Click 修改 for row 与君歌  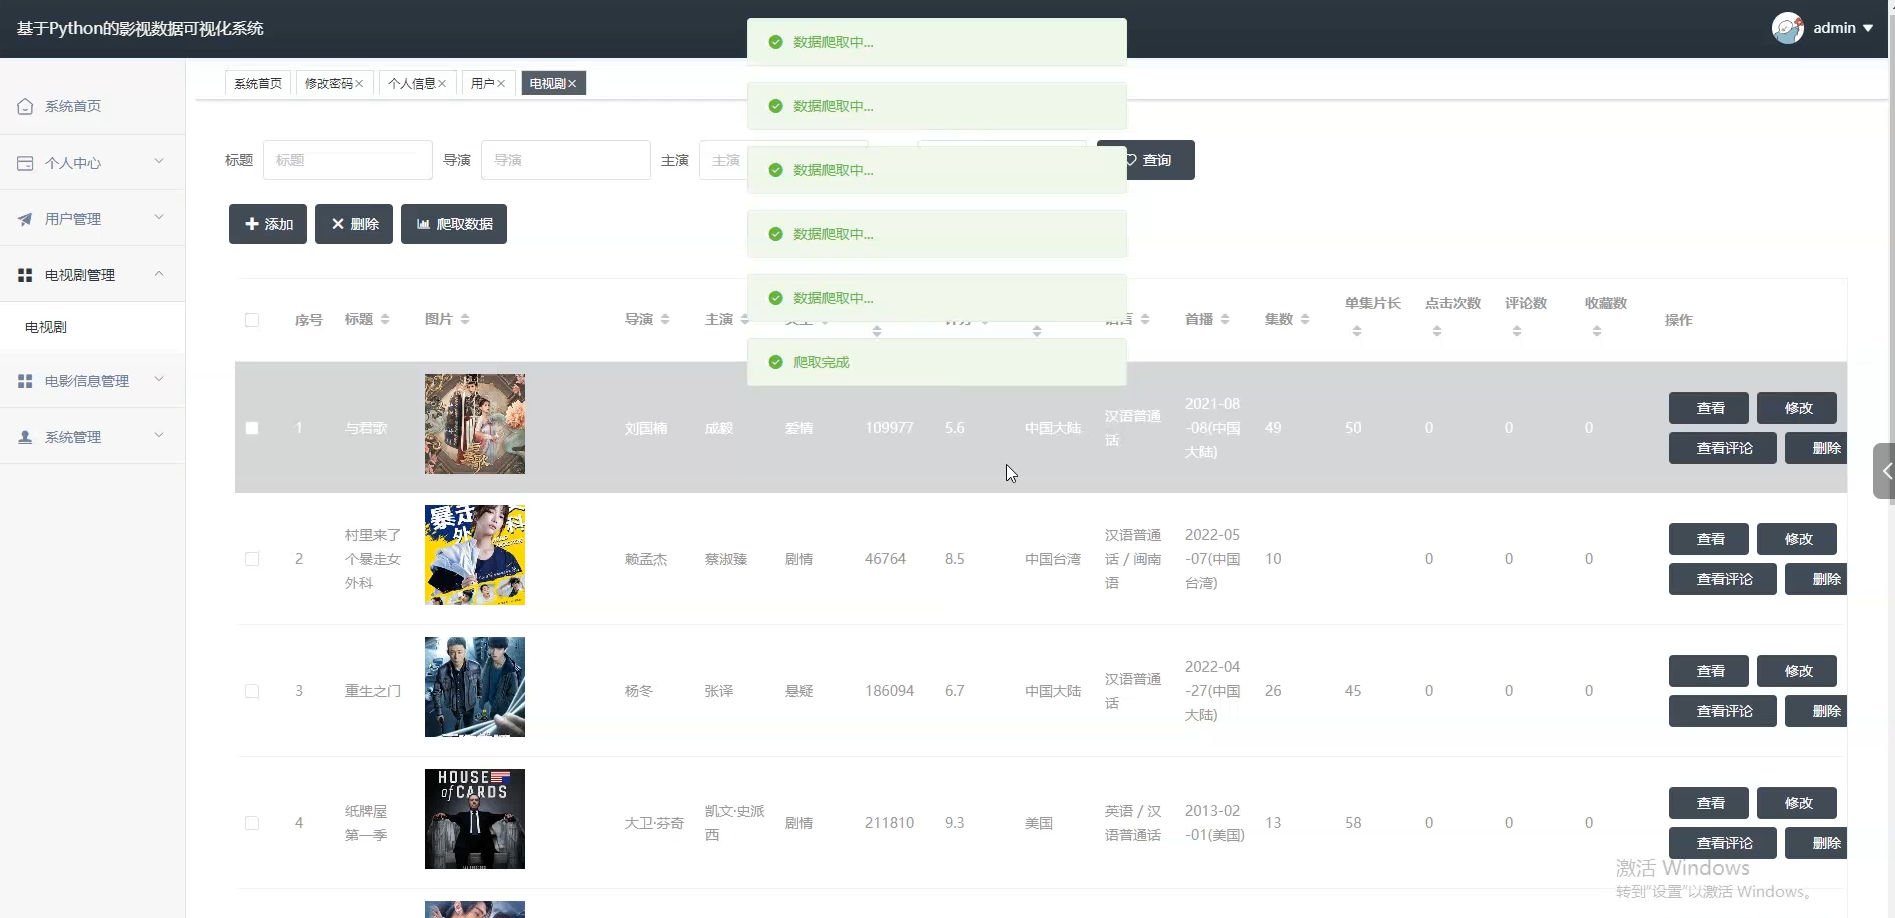click(x=1797, y=408)
